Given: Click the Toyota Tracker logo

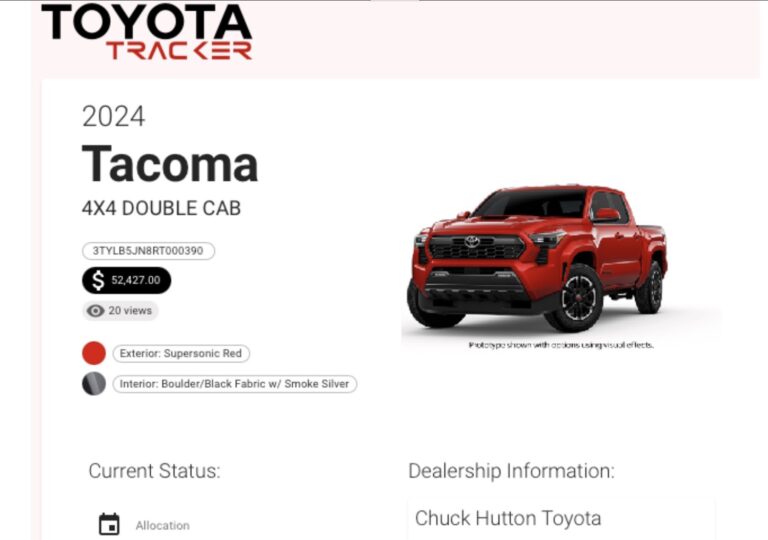Looking at the screenshot, I should (x=146, y=32).
